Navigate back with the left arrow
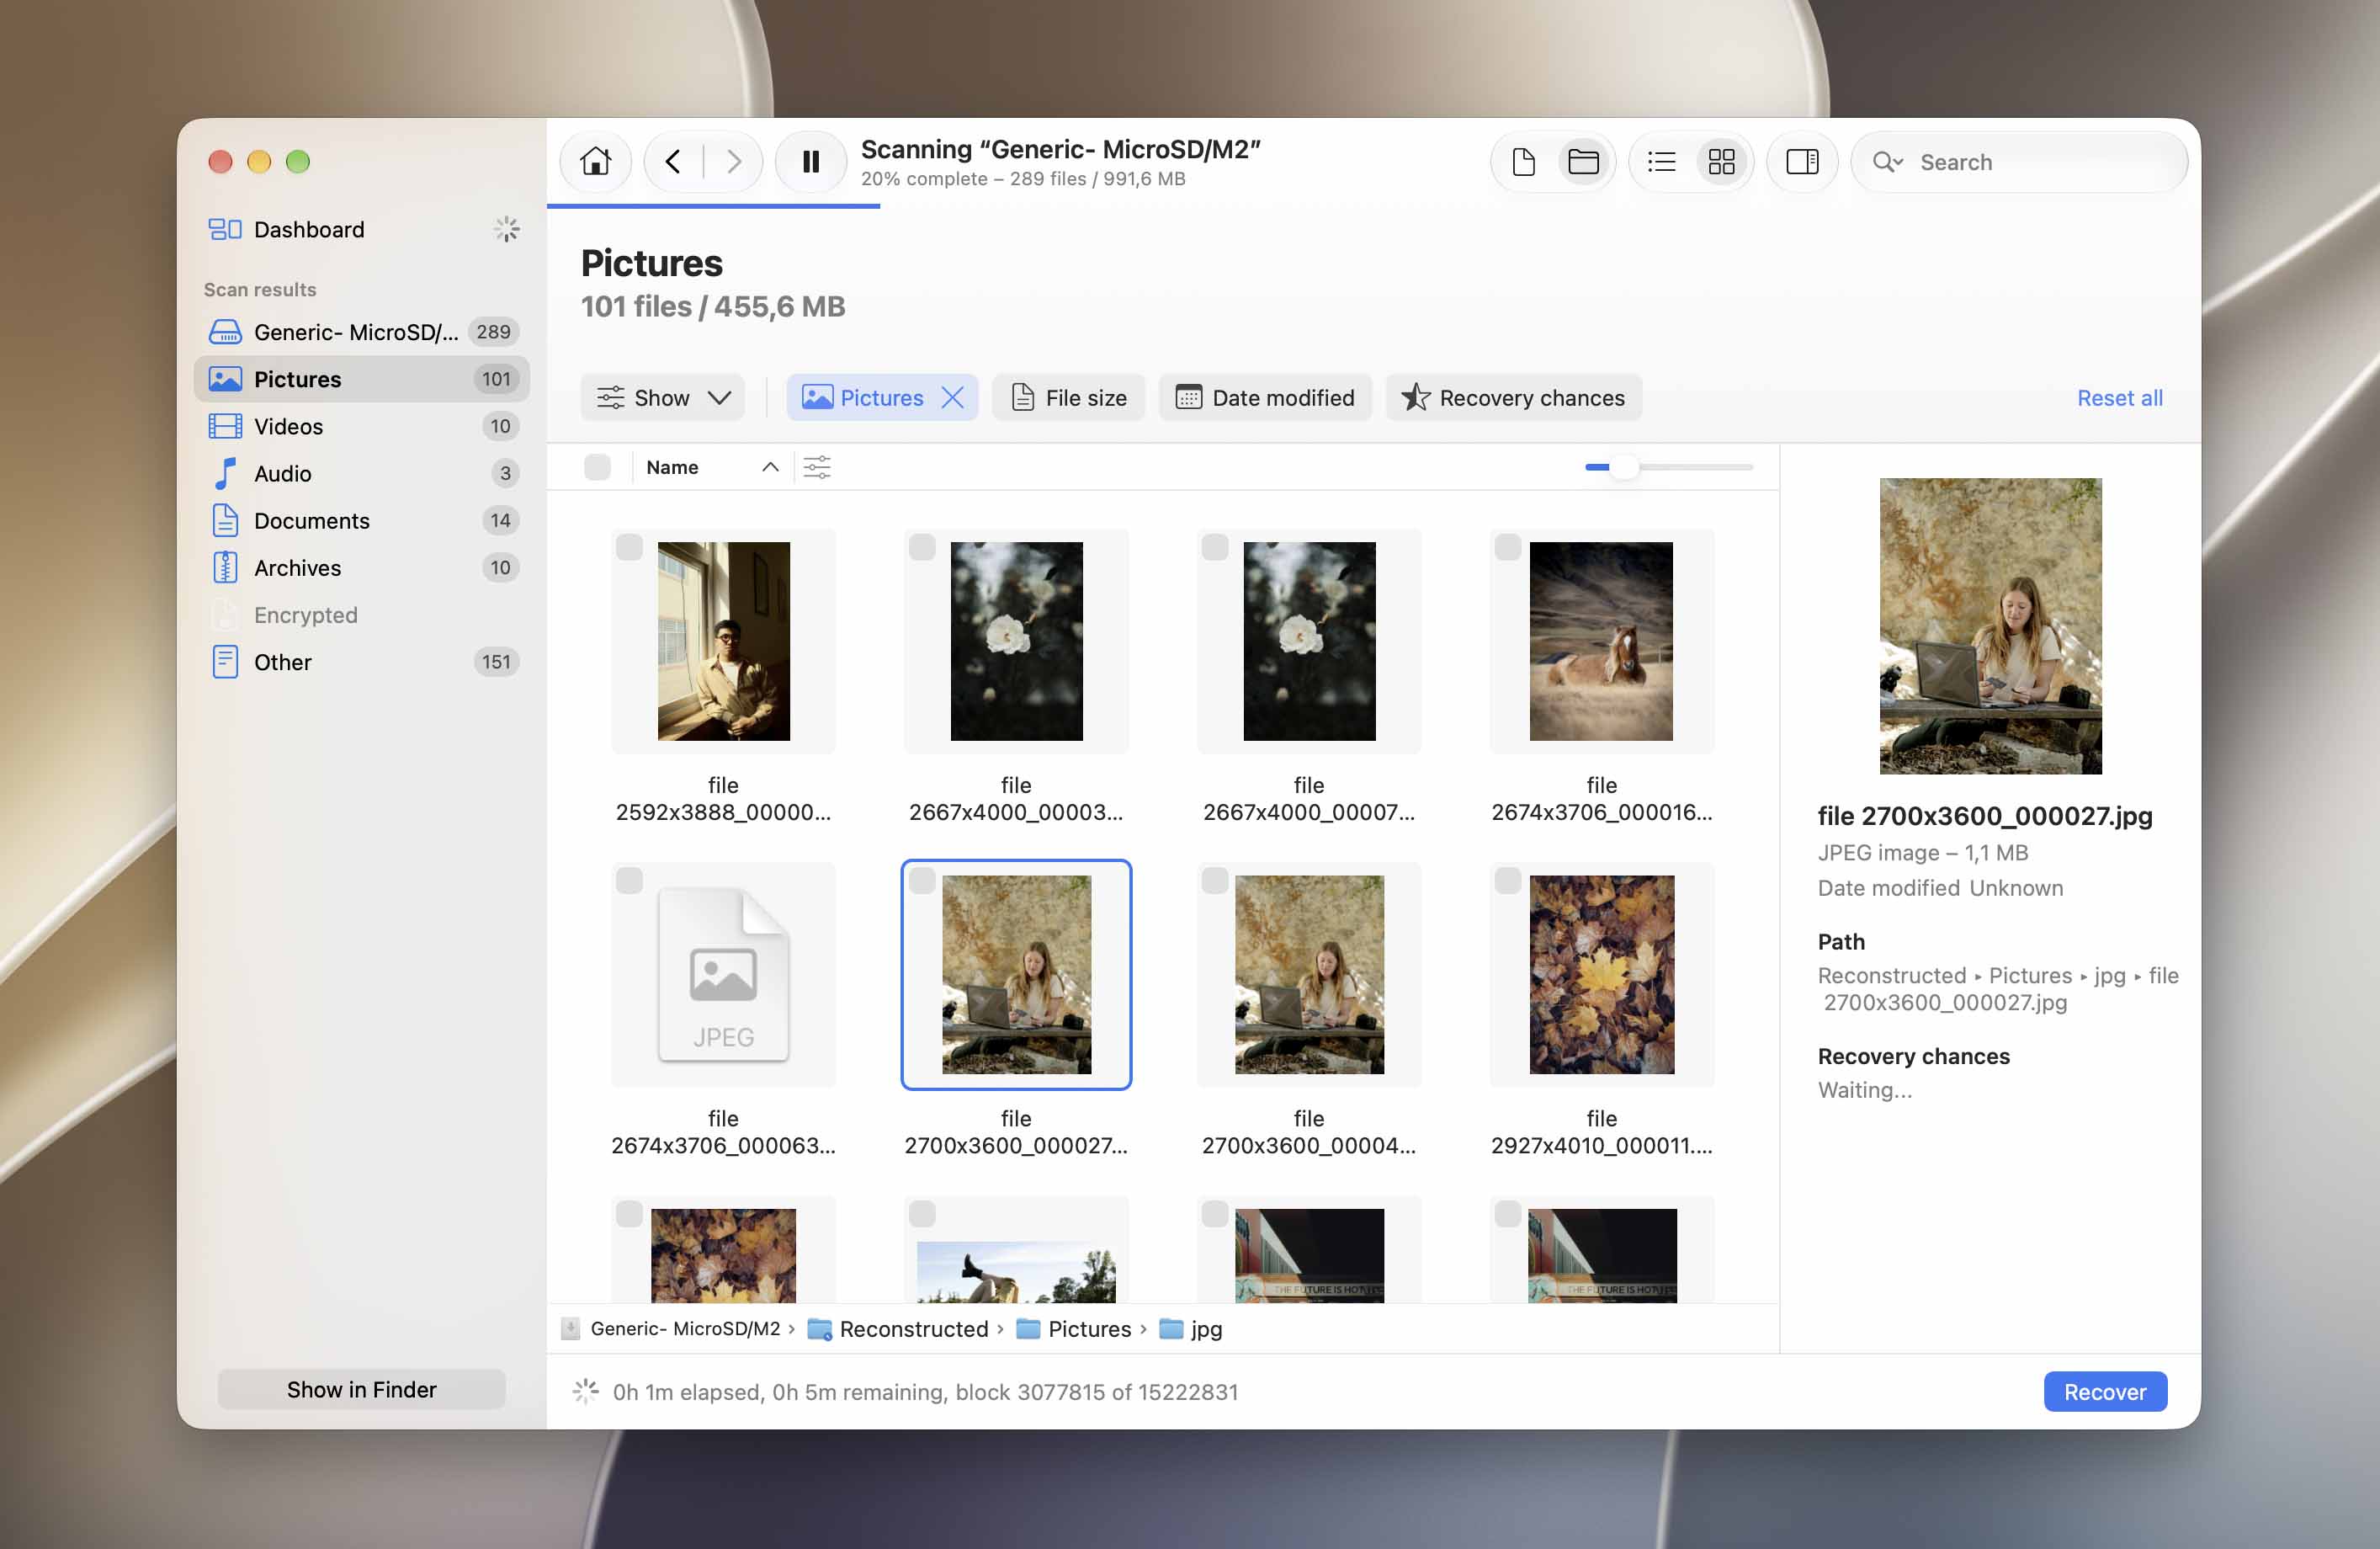 (x=673, y=161)
